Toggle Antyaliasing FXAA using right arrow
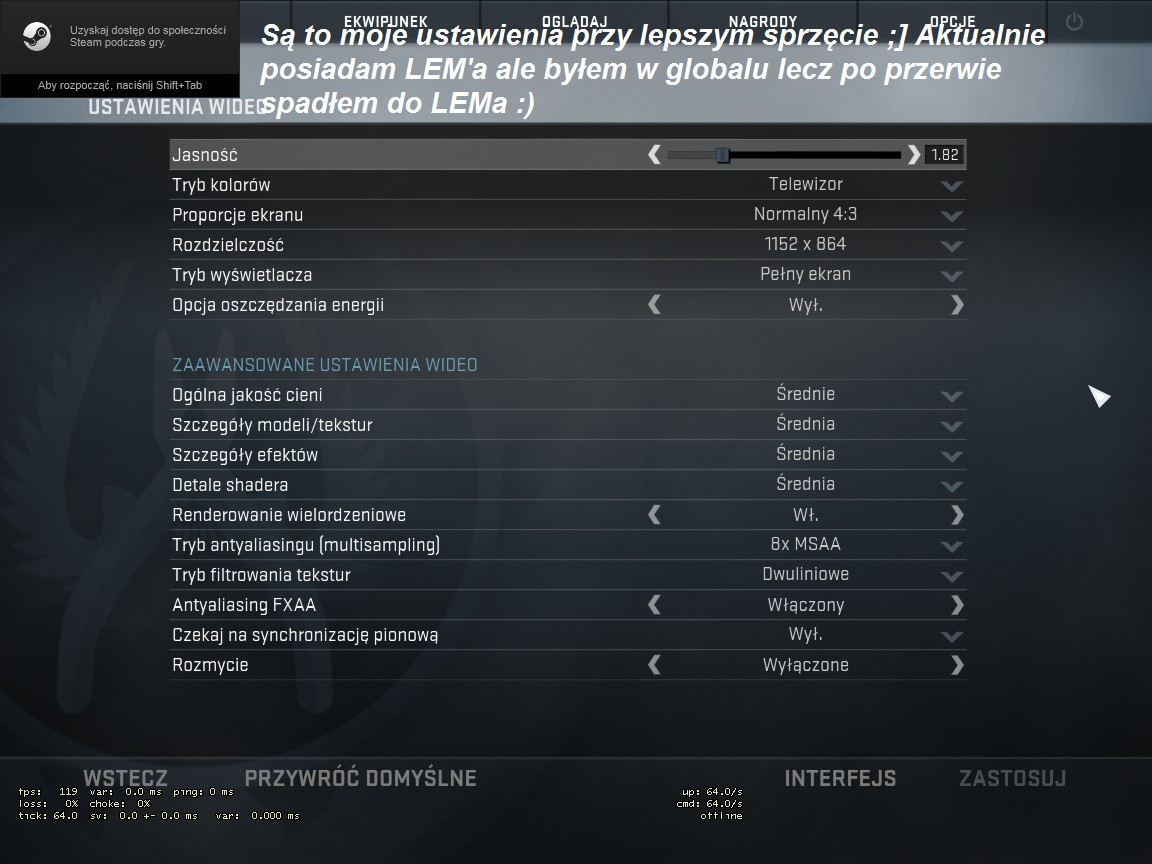 (x=957, y=605)
